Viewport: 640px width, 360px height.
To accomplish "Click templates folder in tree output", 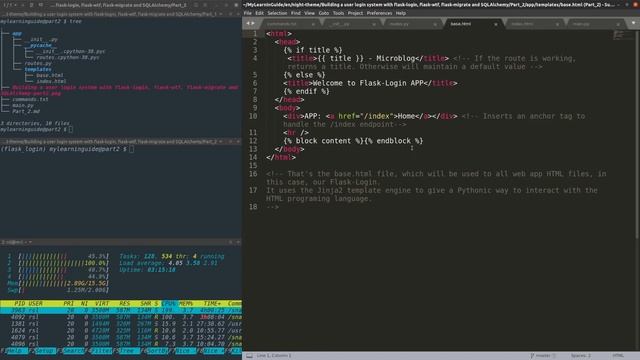I will point(38,69).
